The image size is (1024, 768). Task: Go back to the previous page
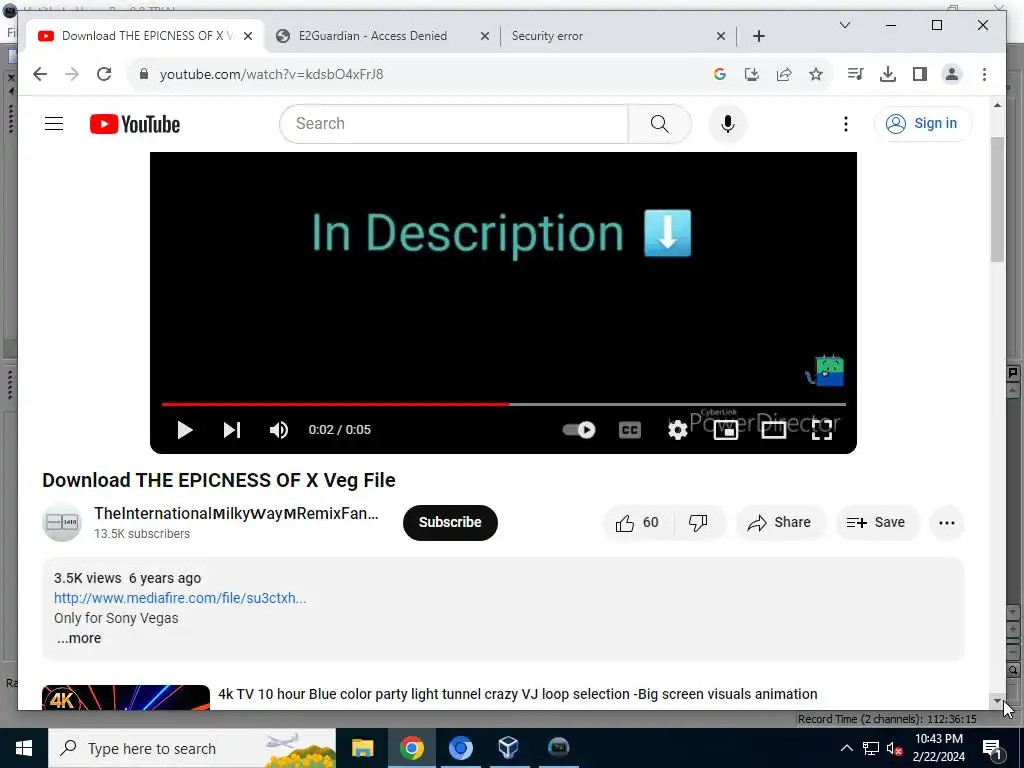pyautogui.click(x=40, y=74)
